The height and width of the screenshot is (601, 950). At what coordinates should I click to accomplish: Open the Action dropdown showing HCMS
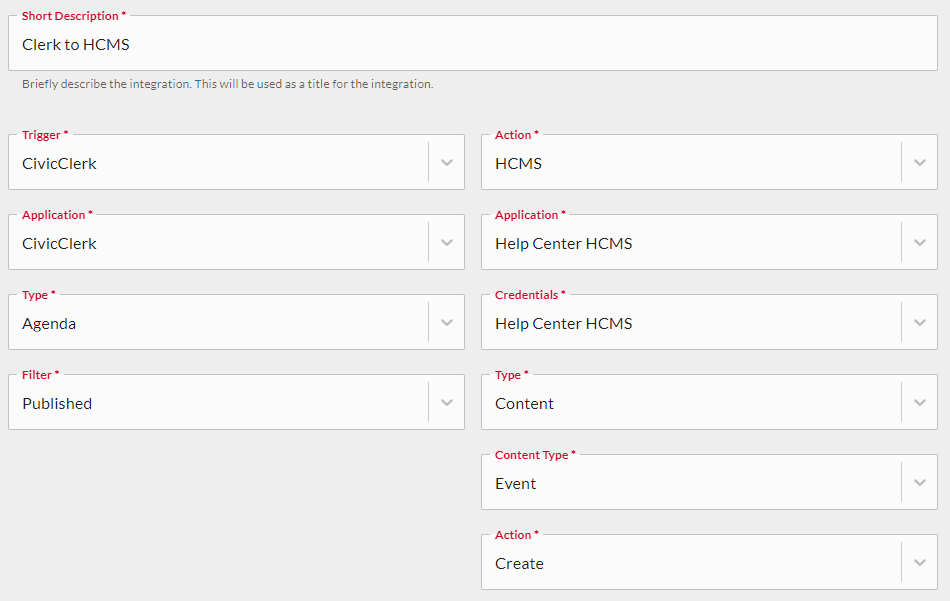click(709, 162)
